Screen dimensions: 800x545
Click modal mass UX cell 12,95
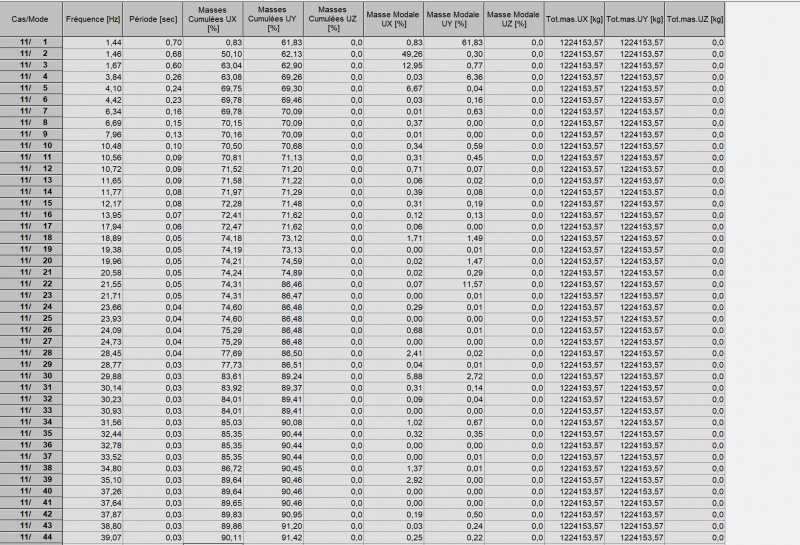coord(394,65)
